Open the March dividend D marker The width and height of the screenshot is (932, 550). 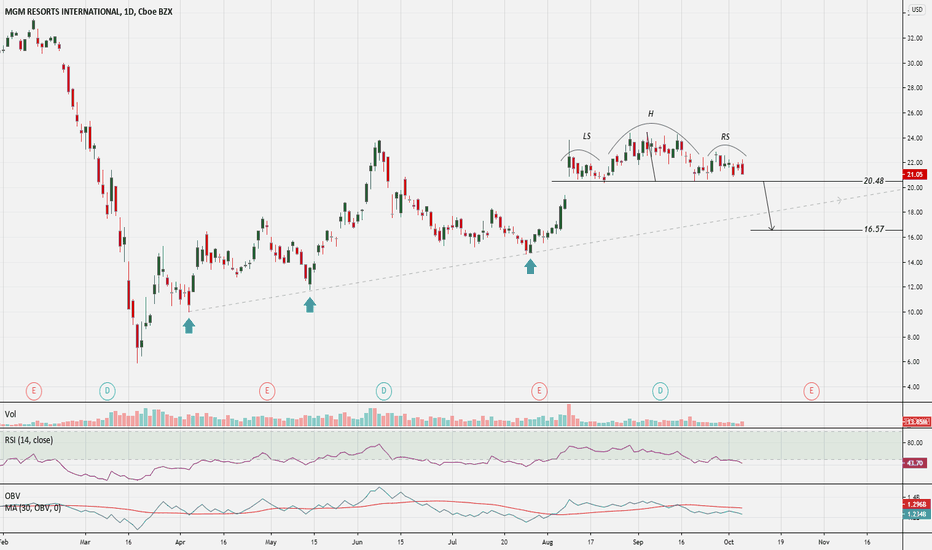click(107, 391)
